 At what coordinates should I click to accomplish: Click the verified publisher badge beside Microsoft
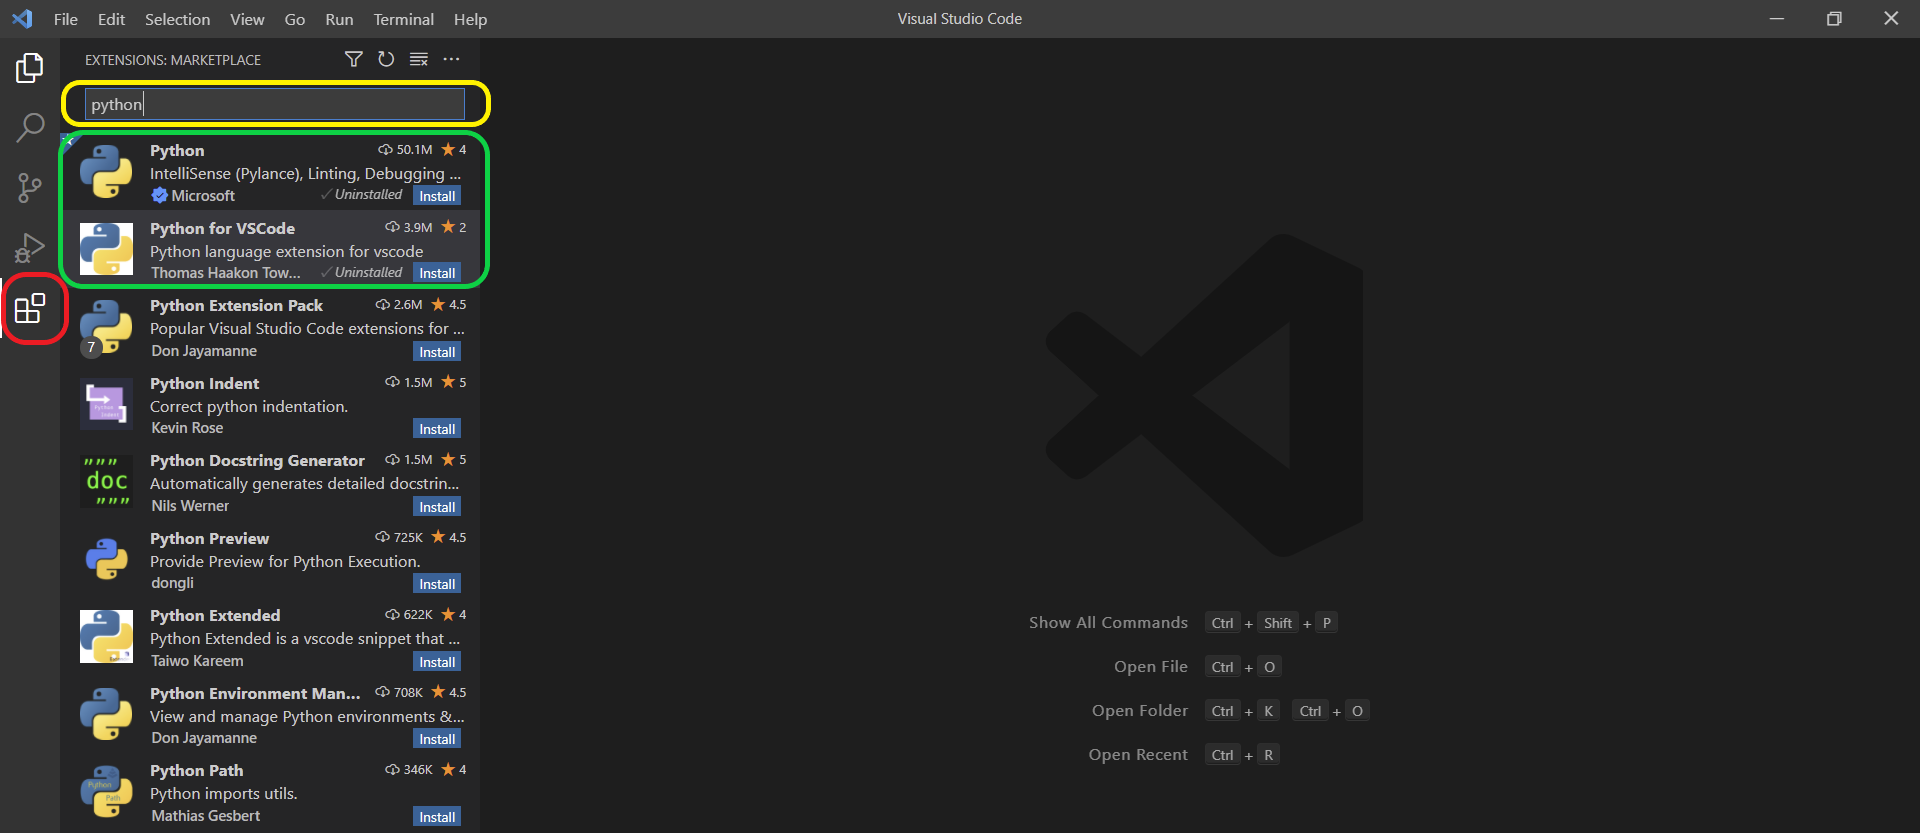159,196
